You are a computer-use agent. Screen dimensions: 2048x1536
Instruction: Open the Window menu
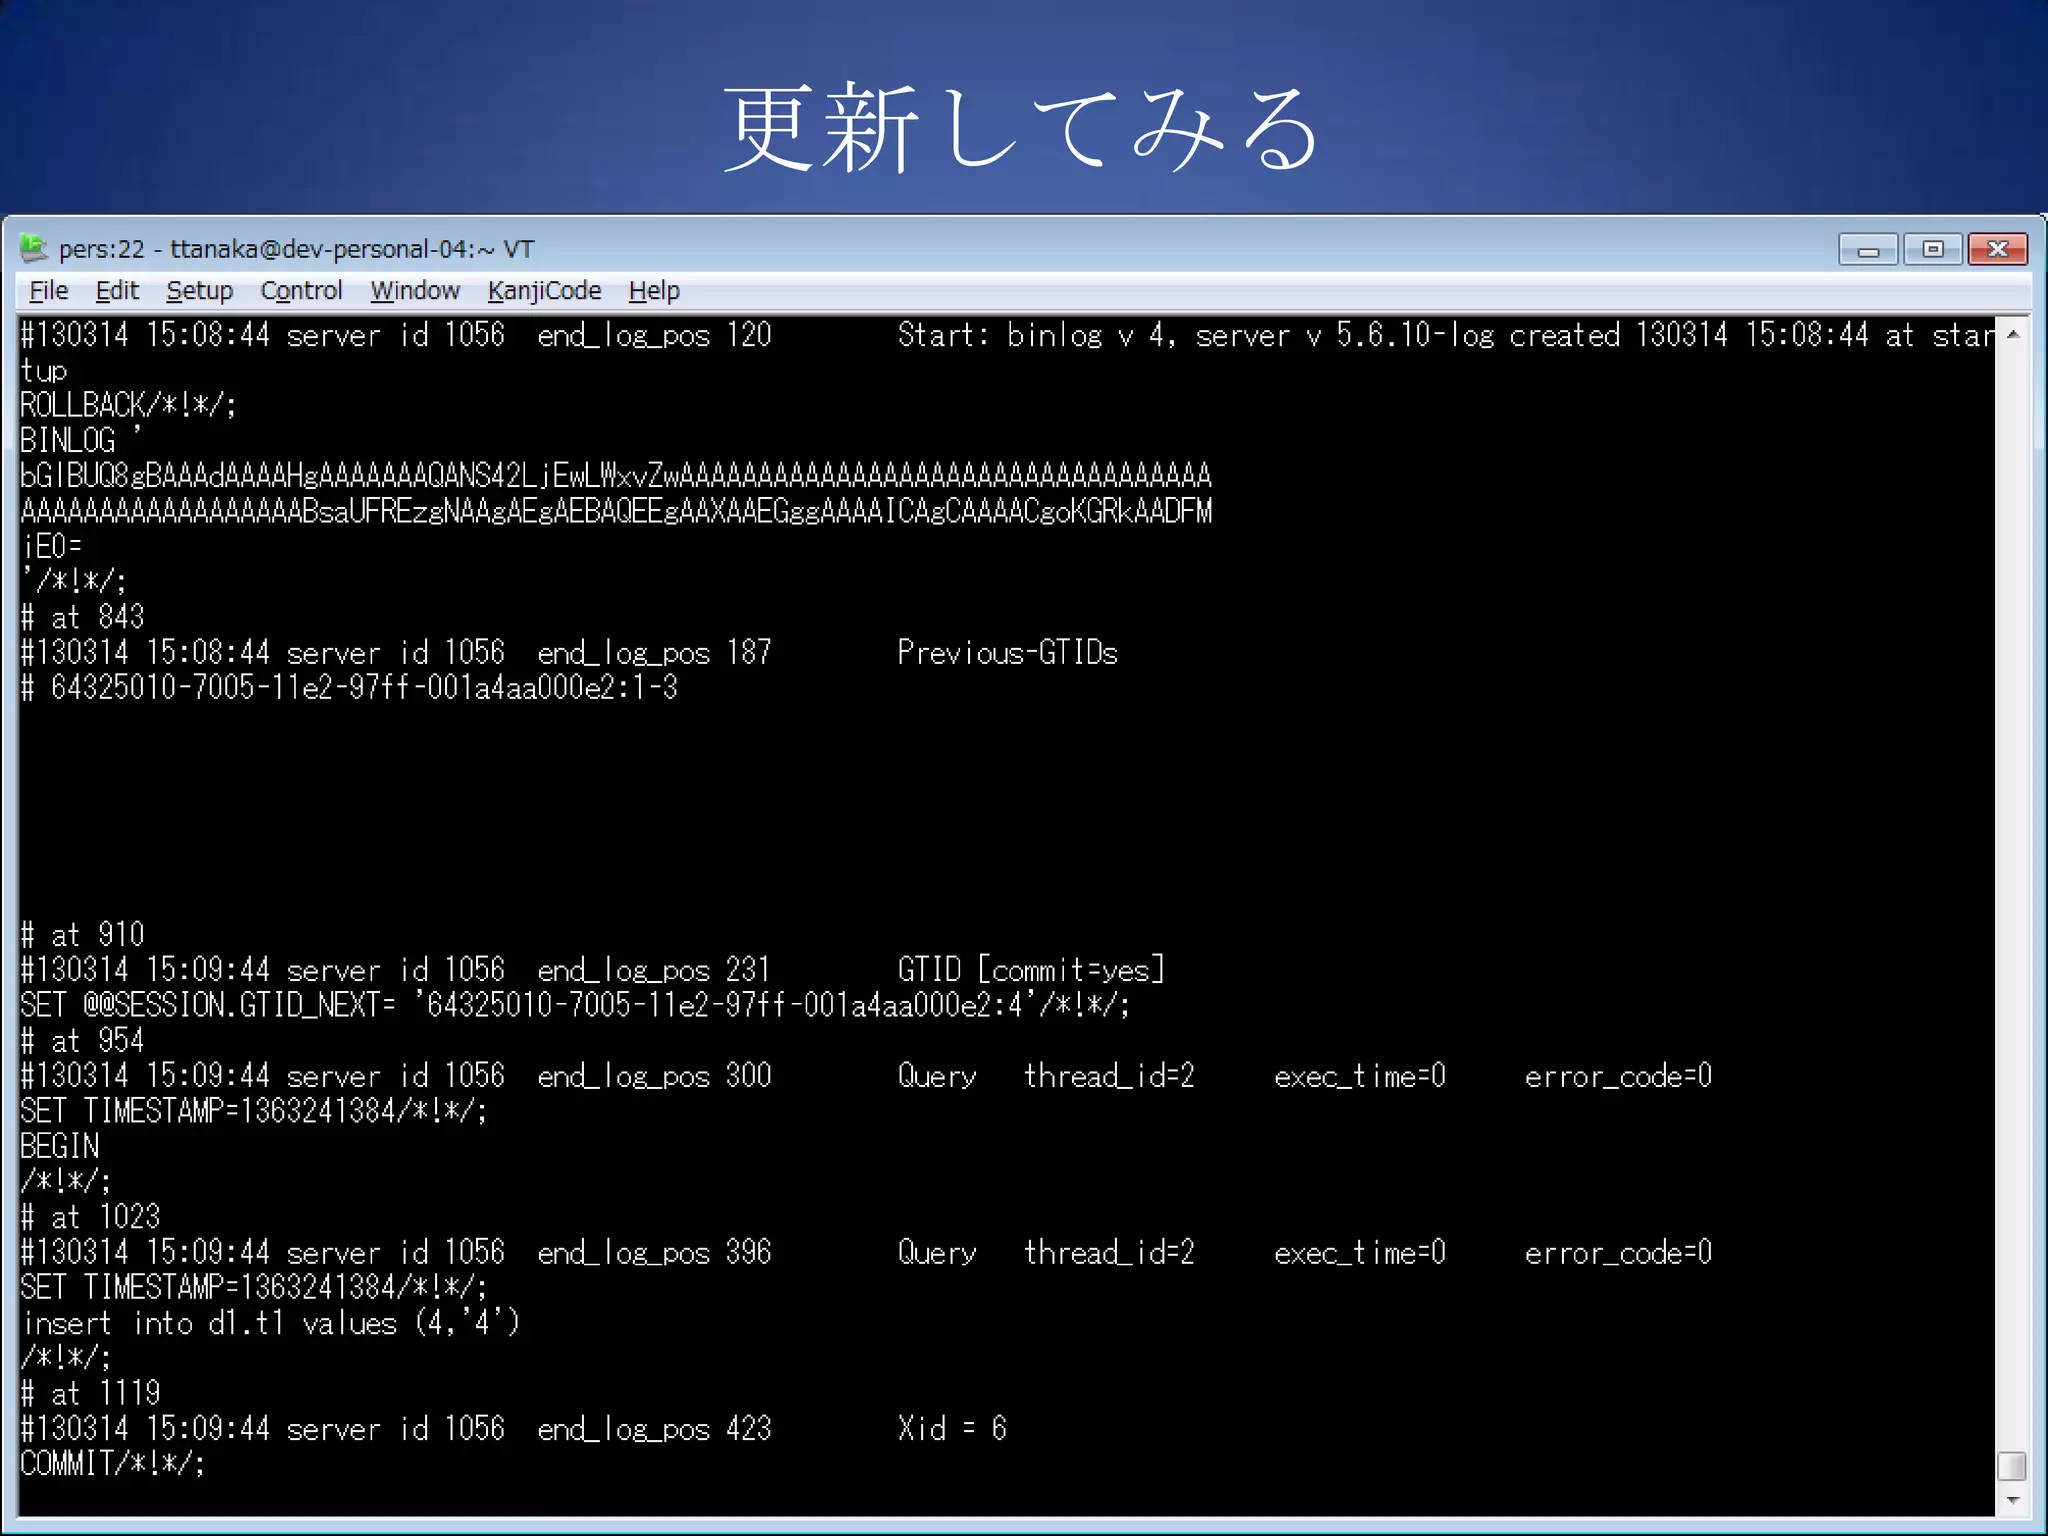[415, 291]
